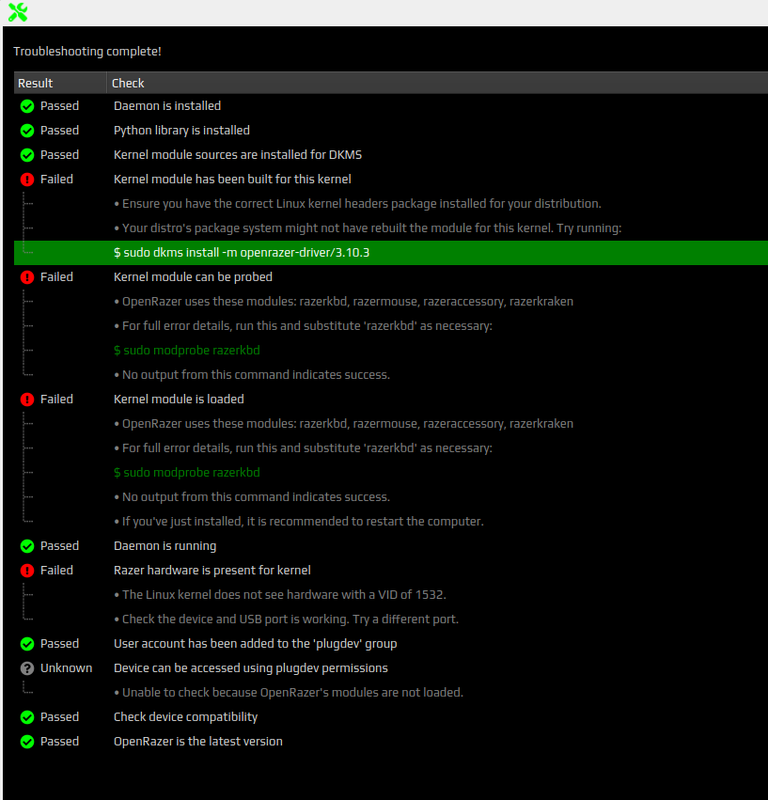Click the 'Troubleshooting complete!' heading text

87,52
